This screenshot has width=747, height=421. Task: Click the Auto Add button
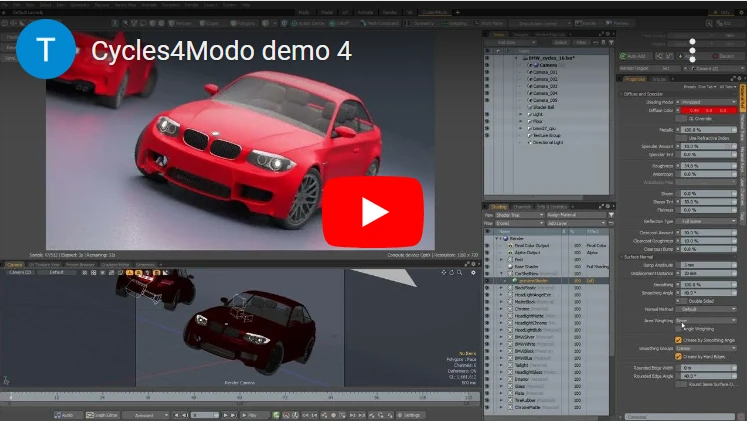[x=634, y=56]
